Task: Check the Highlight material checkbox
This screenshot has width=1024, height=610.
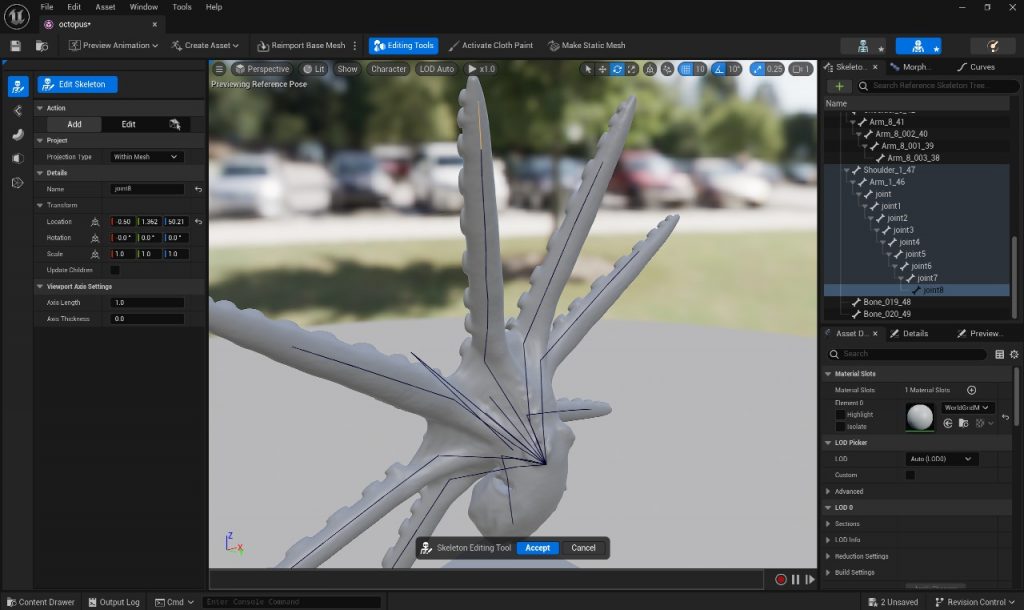Action: click(840, 414)
